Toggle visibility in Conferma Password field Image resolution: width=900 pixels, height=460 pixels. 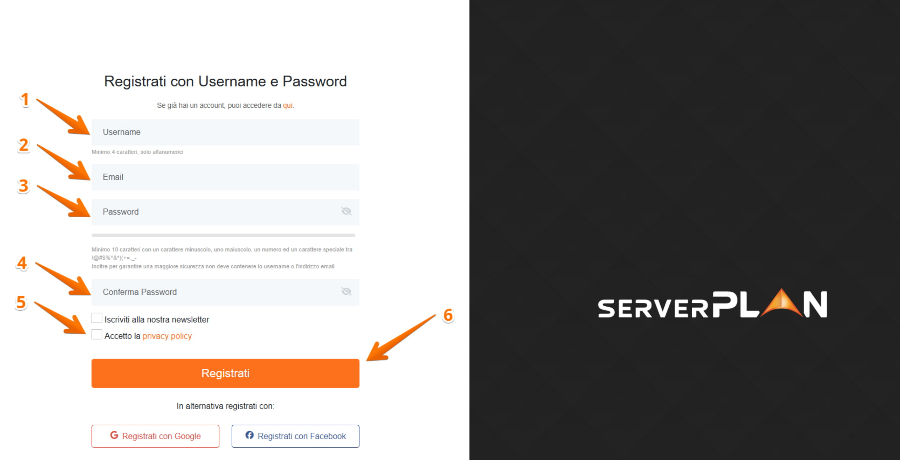click(x=346, y=292)
